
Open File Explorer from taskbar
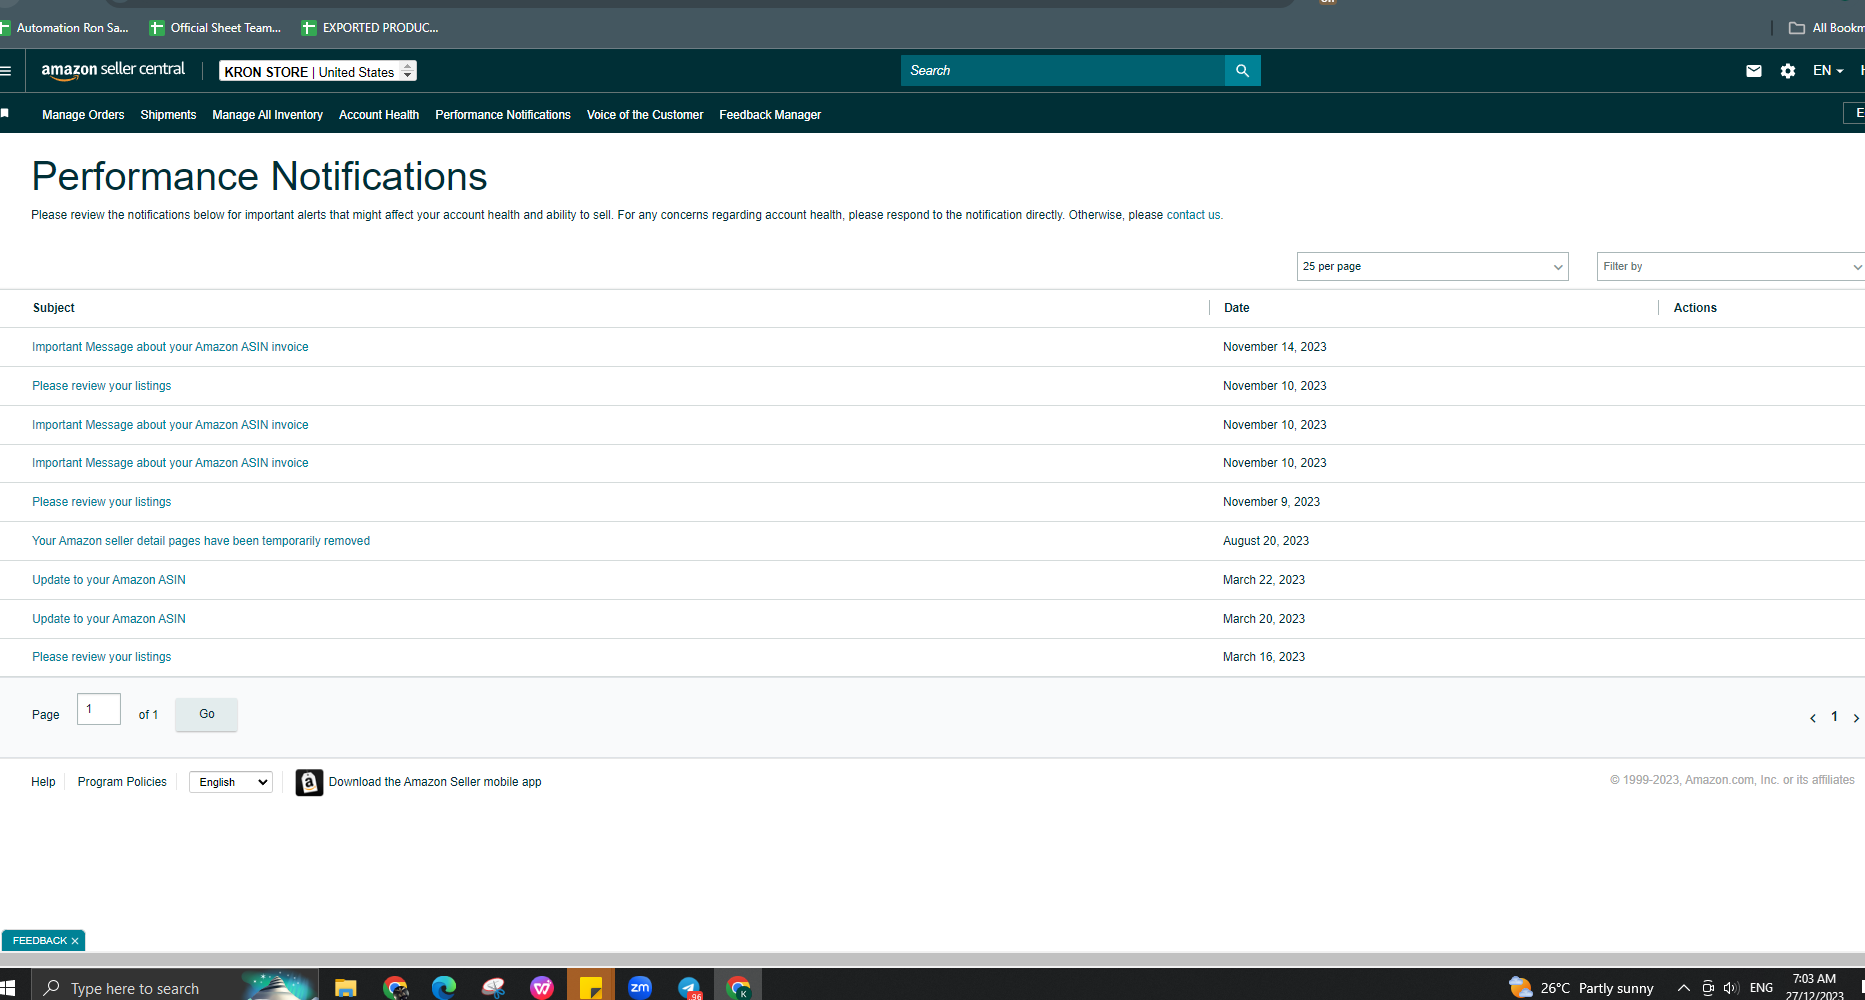pos(346,988)
